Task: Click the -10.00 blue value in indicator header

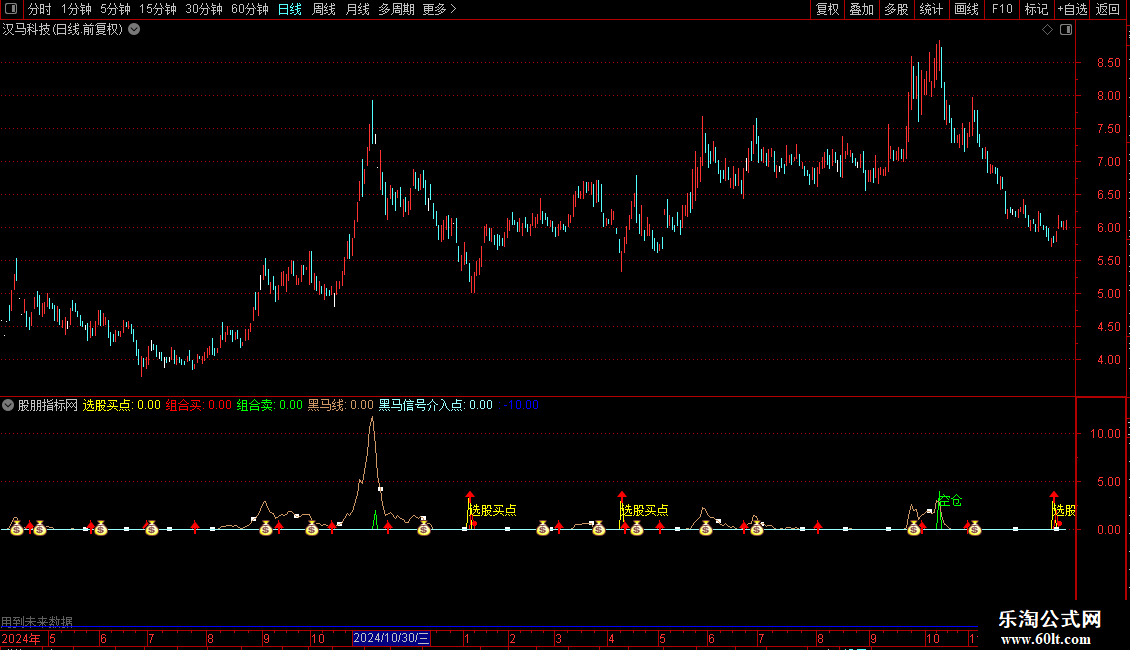Action: pos(521,405)
